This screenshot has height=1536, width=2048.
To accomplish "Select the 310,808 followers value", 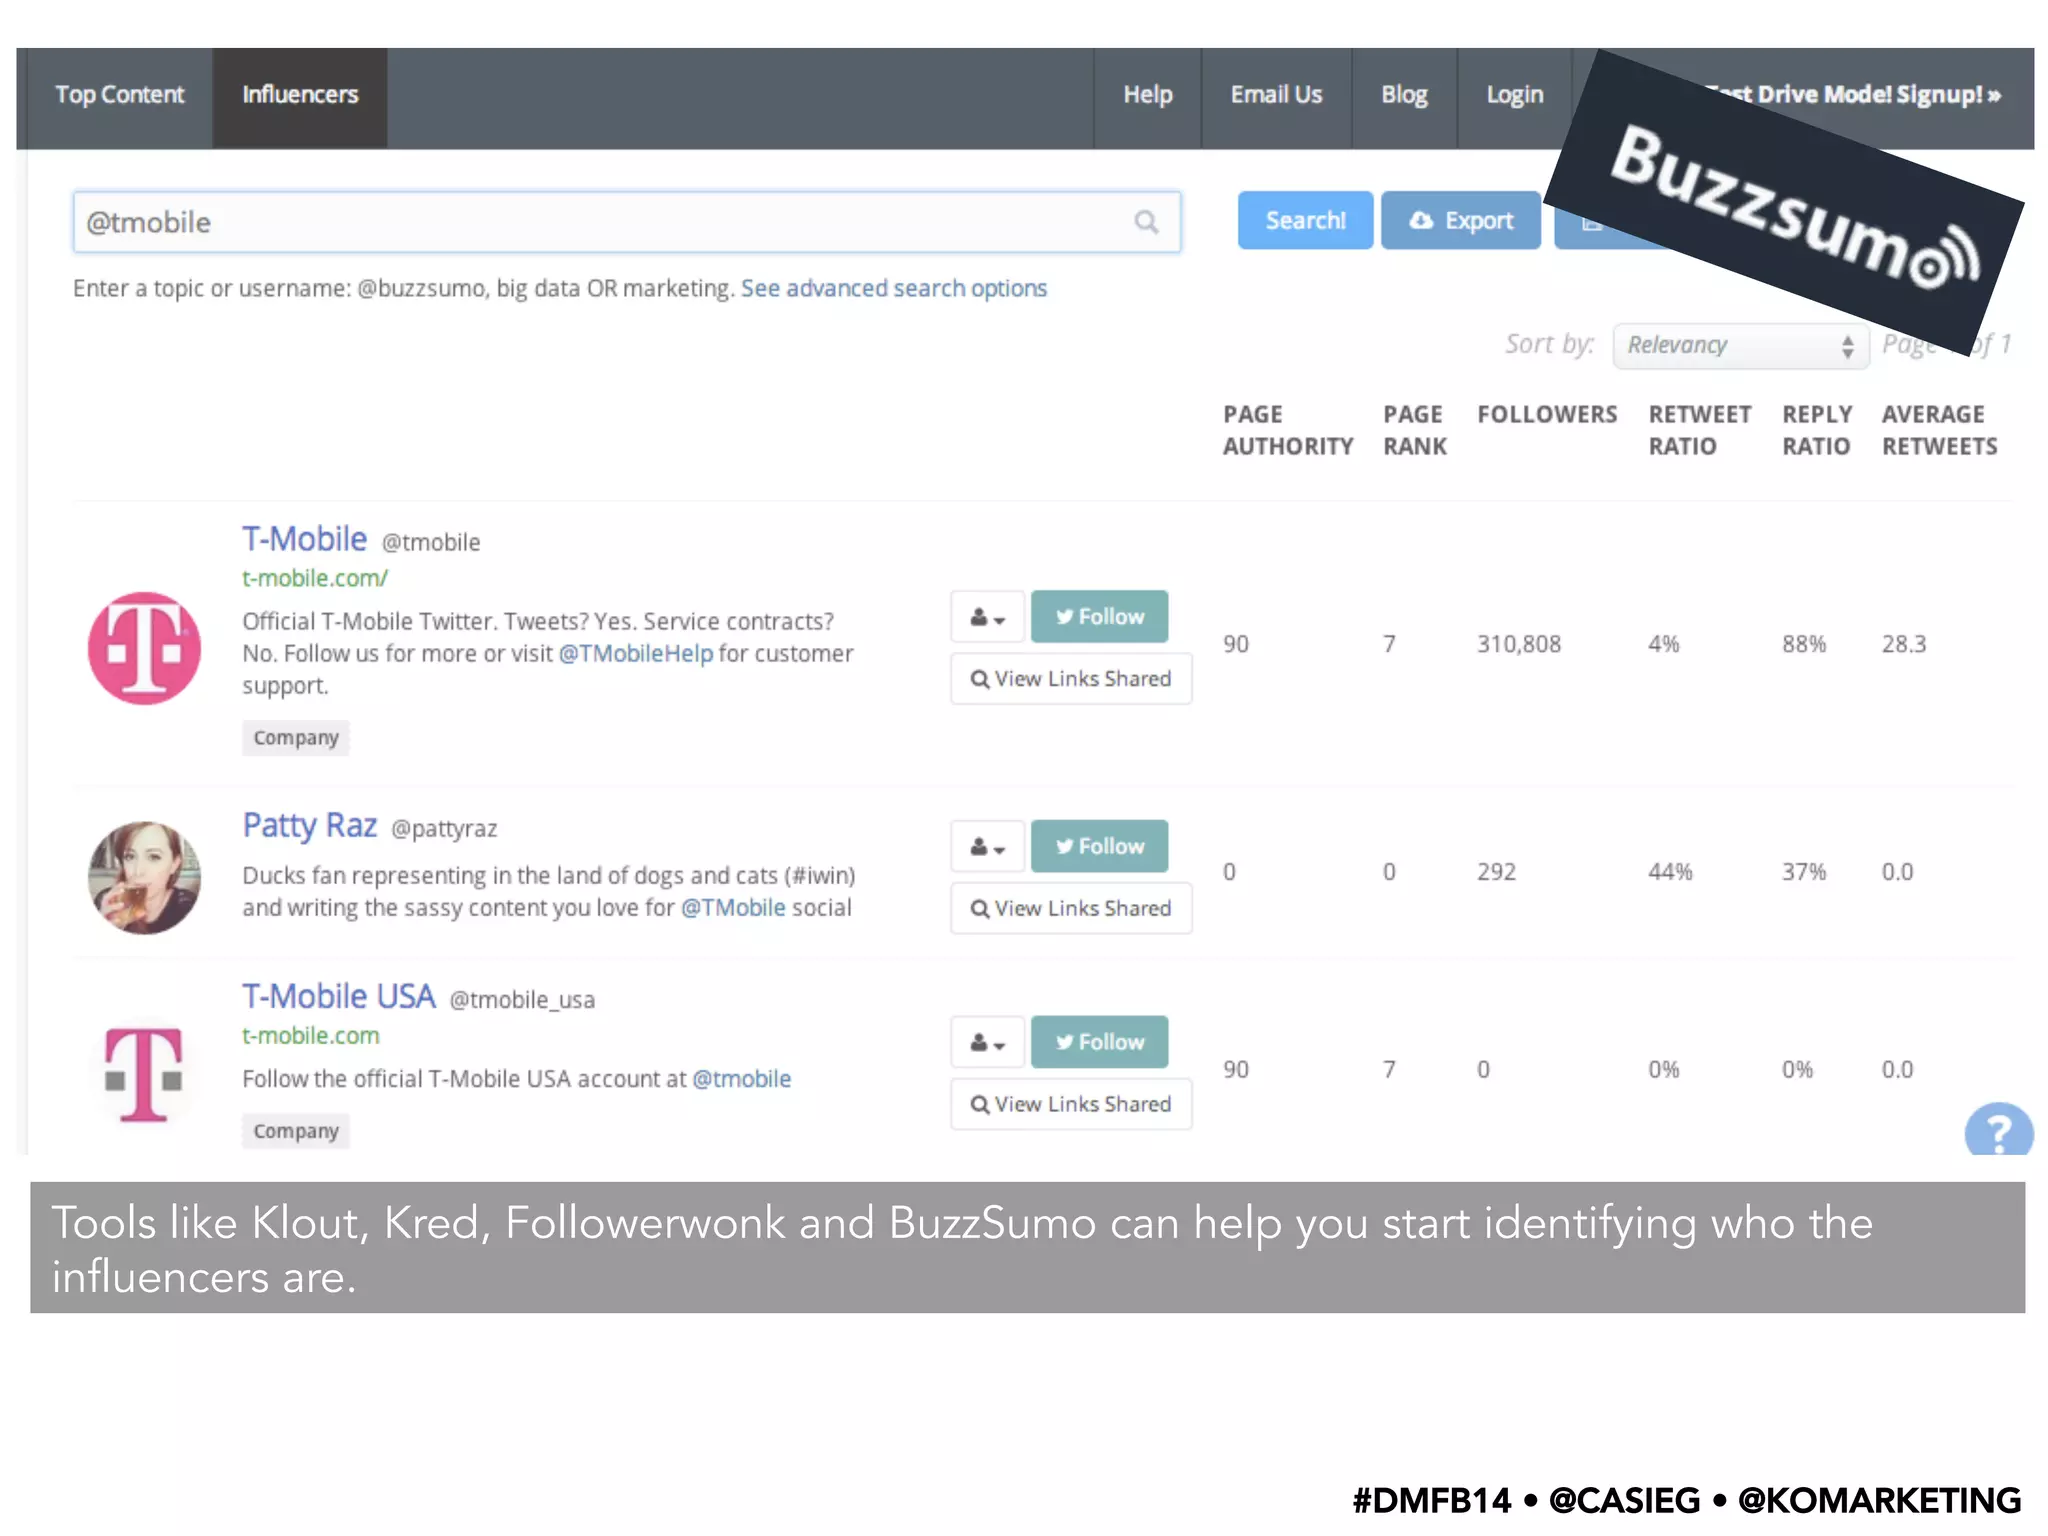I will [1519, 644].
